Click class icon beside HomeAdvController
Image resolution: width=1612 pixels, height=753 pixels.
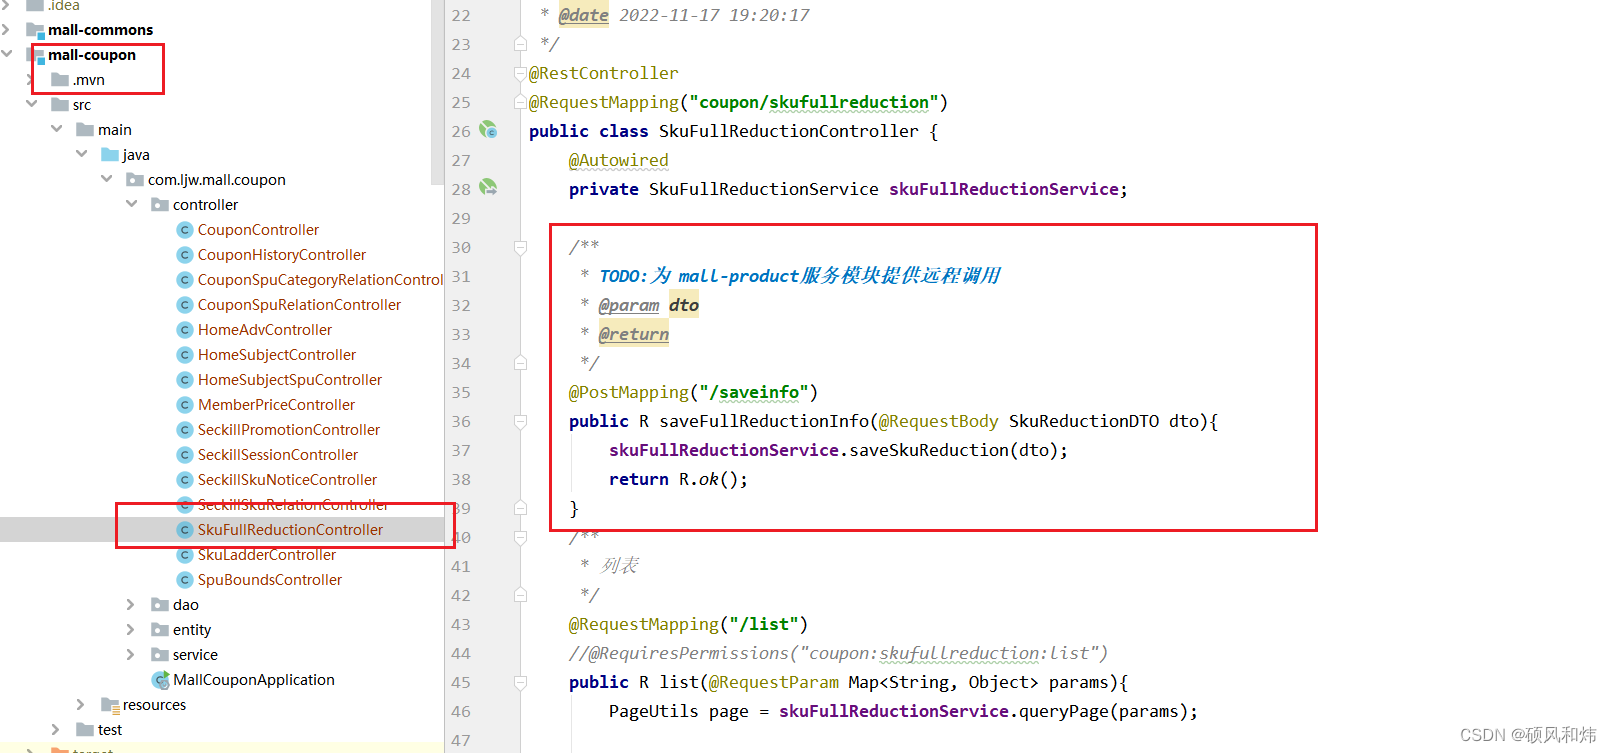185,330
